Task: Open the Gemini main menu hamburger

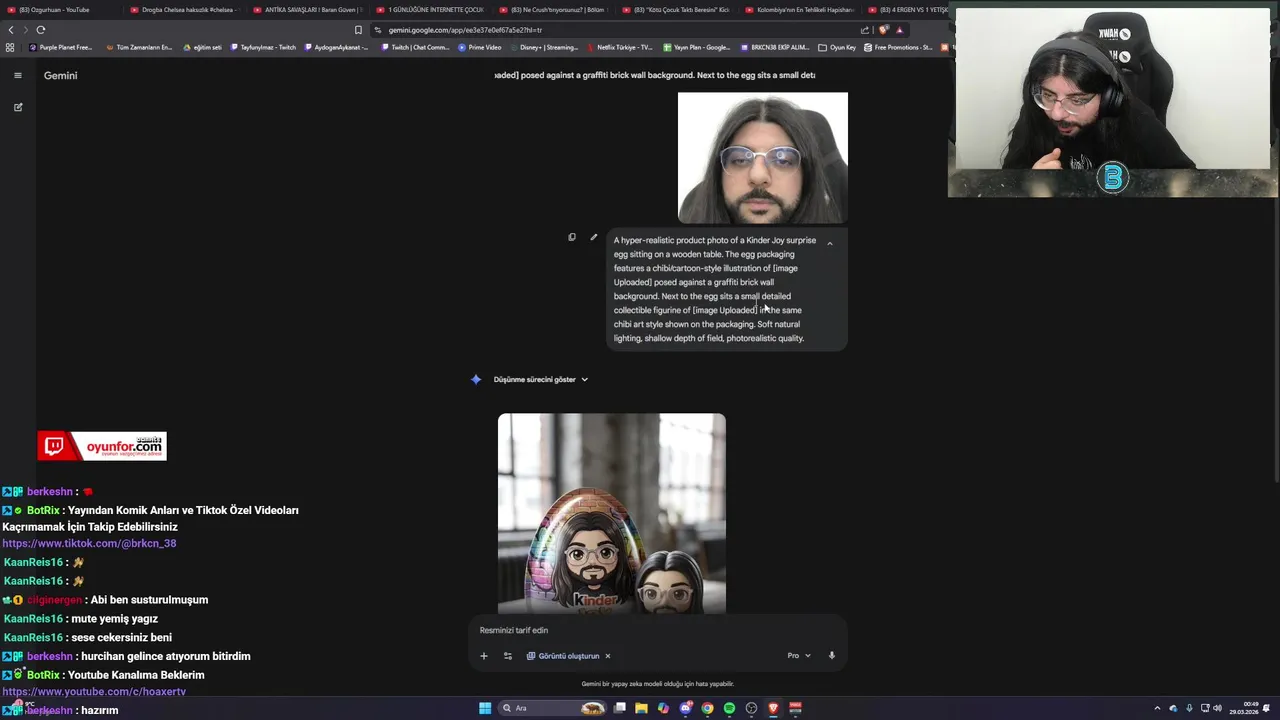Action: coord(17,76)
